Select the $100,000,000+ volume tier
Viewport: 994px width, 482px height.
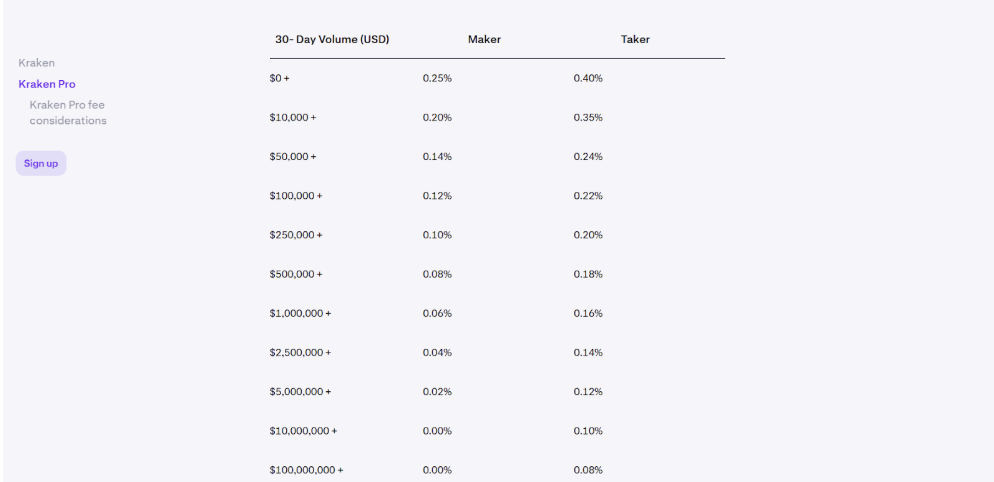pyautogui.click(x=306, y=470)
